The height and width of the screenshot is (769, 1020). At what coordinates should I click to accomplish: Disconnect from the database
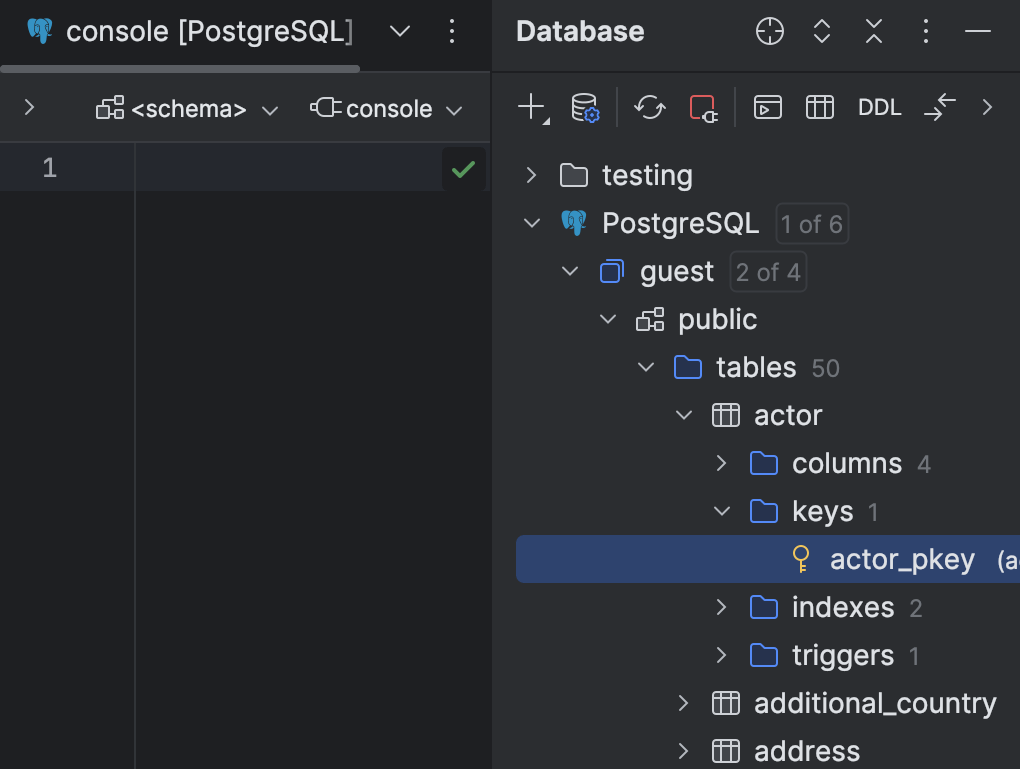coord(703,107)
